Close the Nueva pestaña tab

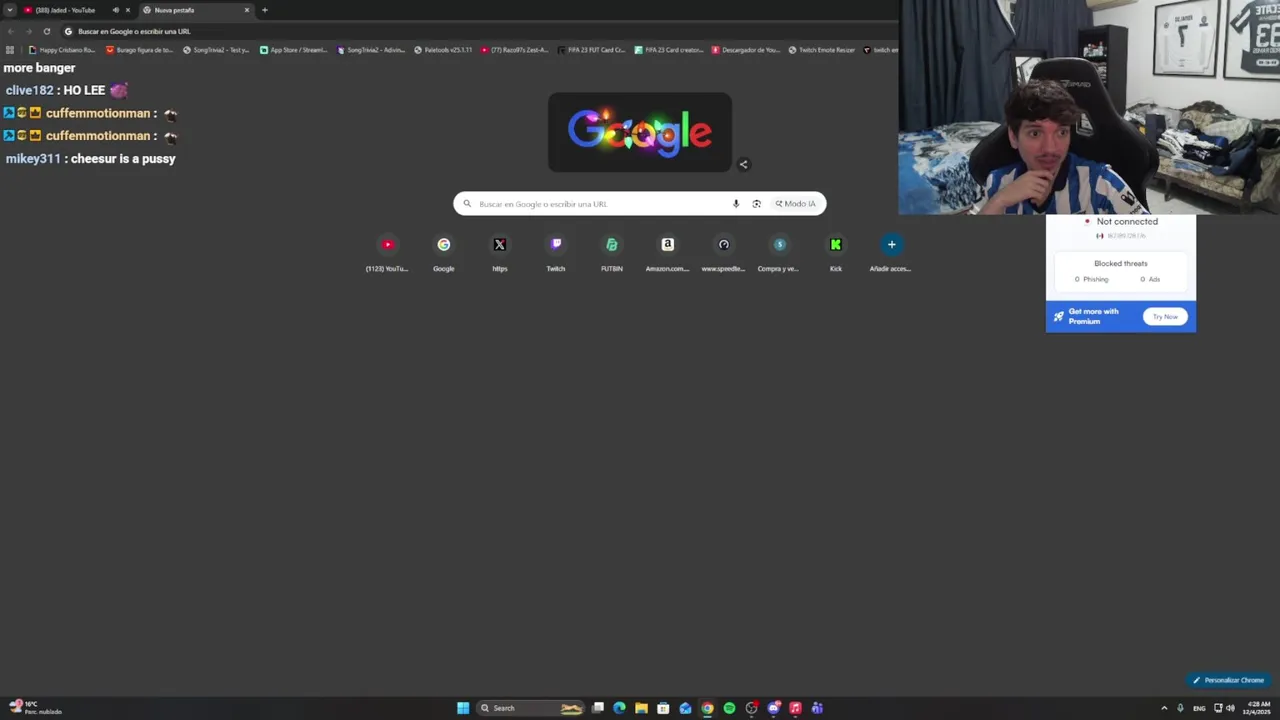[247, 10]
